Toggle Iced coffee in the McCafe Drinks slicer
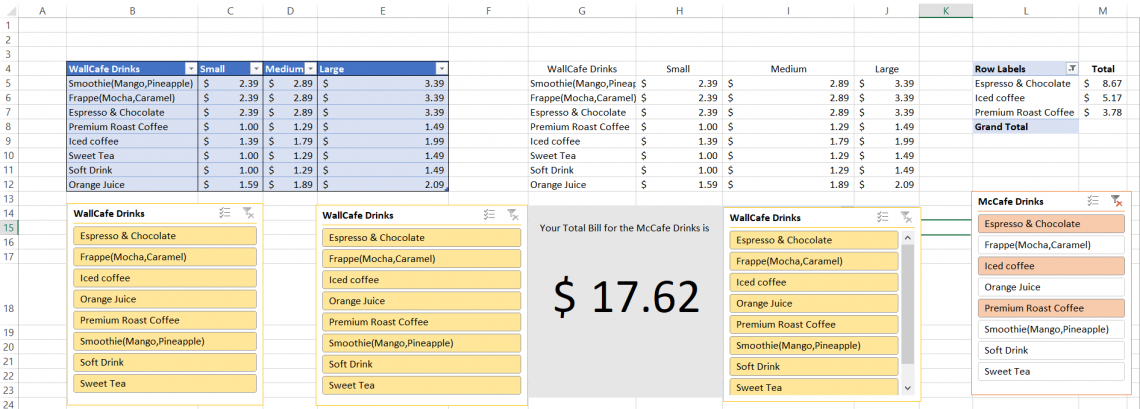 (x=1051, y=266)
